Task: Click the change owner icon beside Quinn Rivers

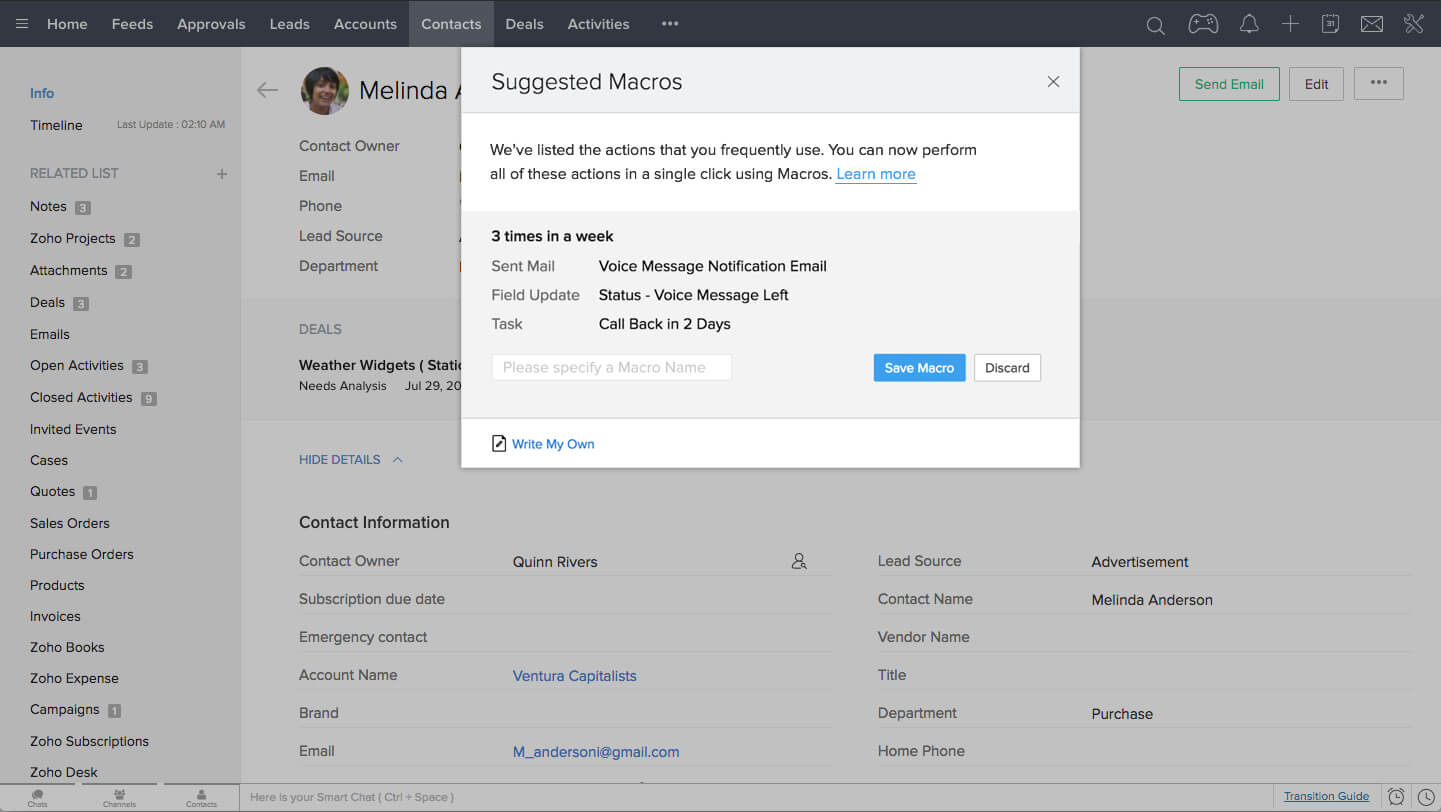Action: click(x=798, y=562)
